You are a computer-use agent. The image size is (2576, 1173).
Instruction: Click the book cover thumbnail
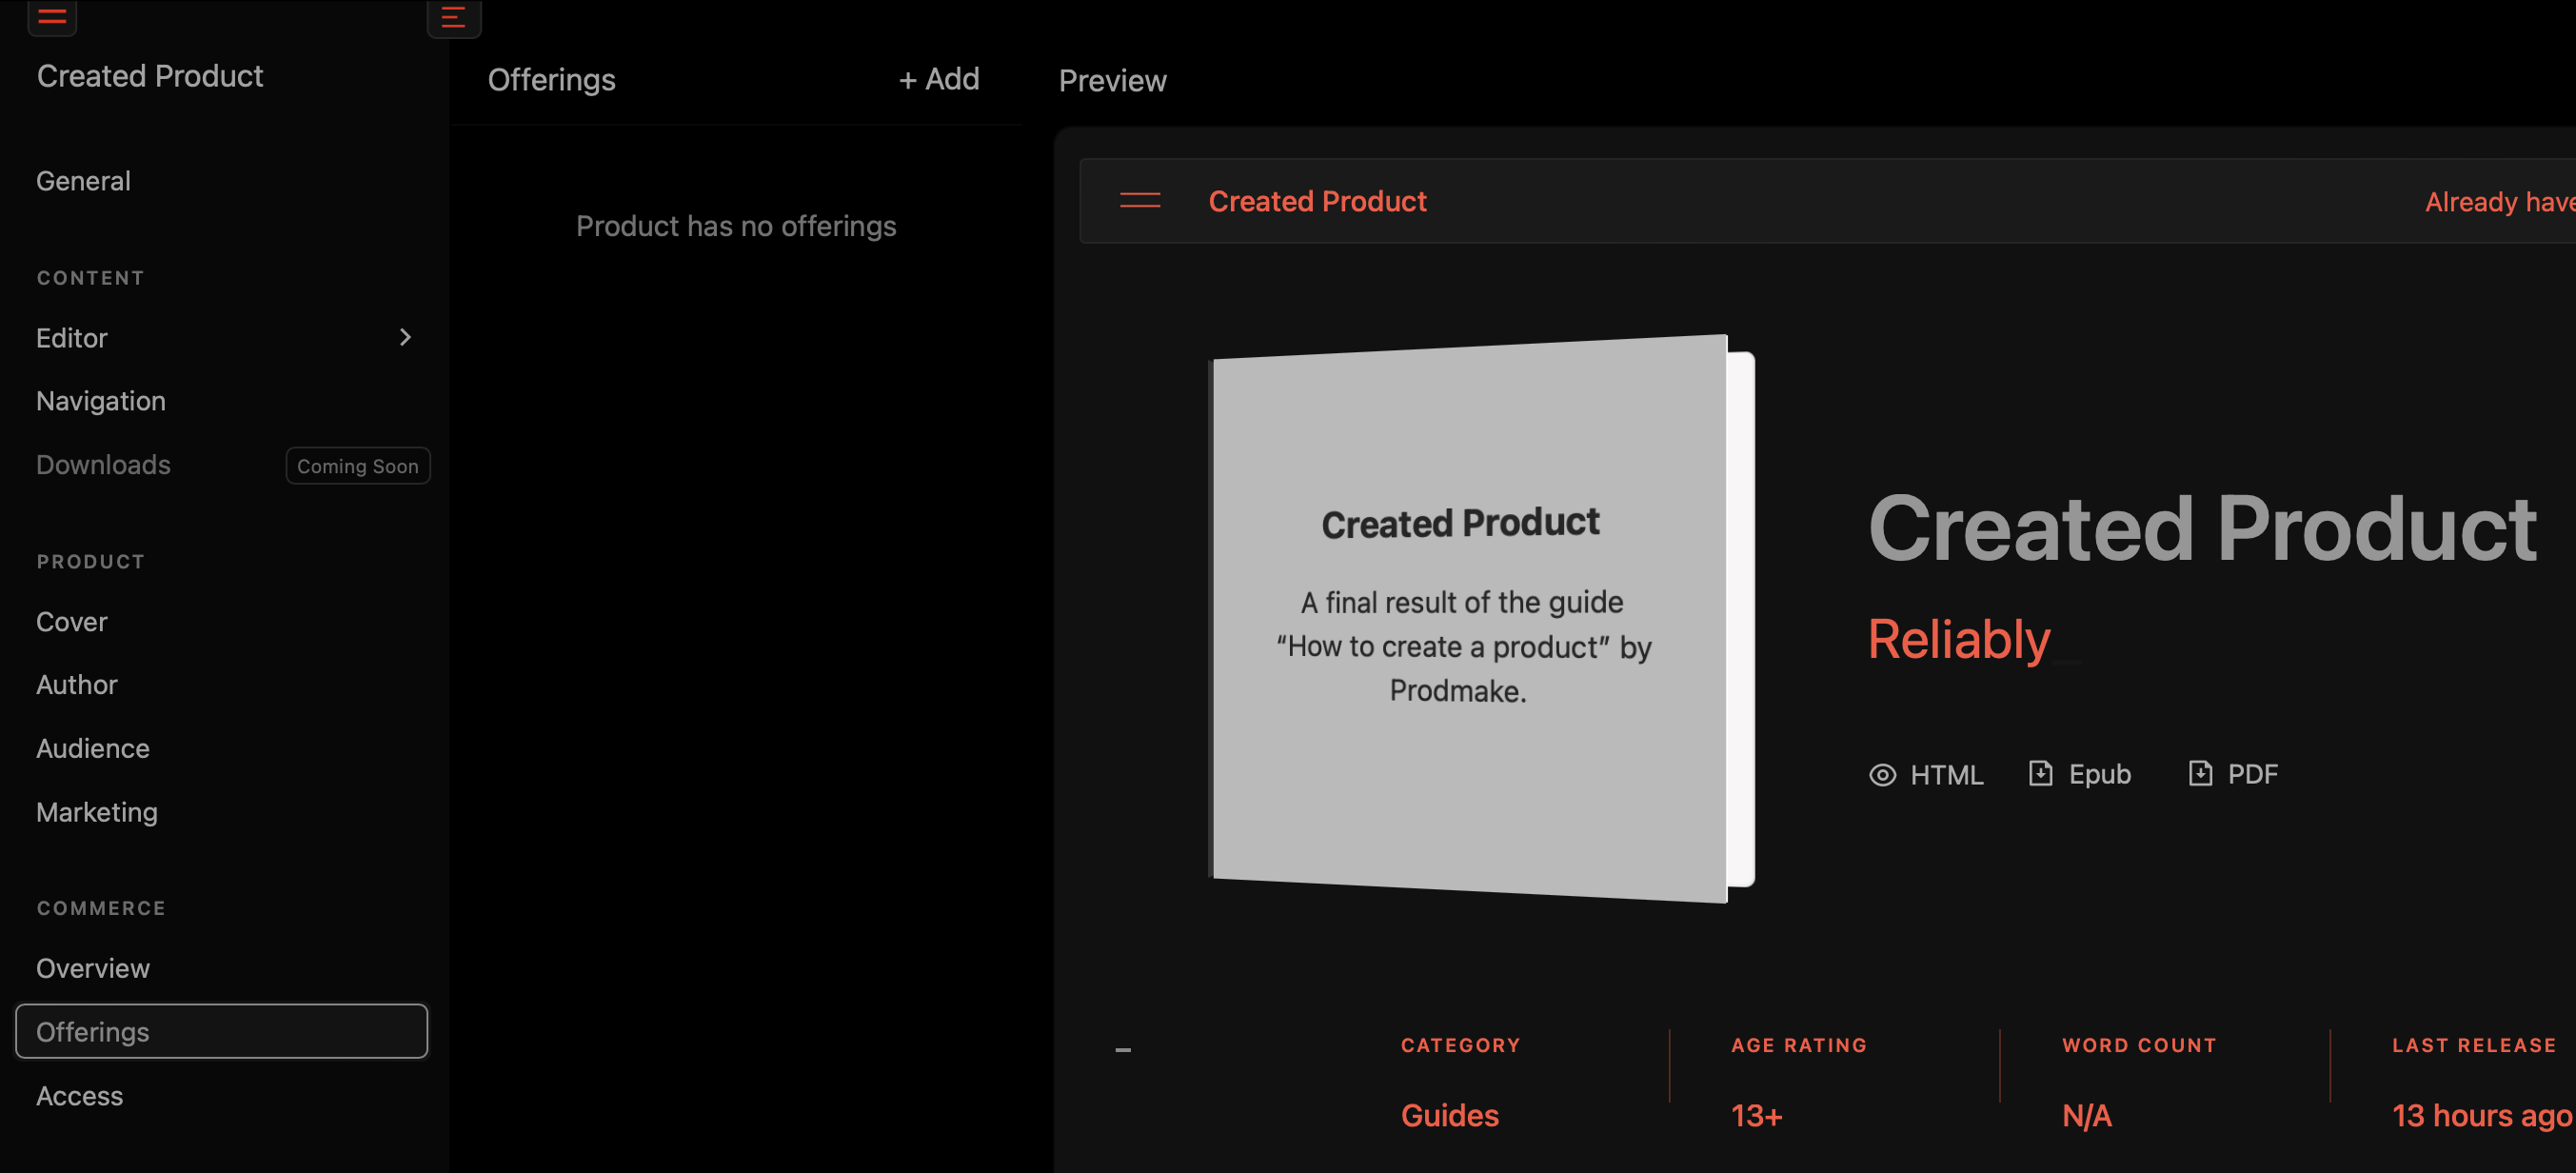[x=1470, y=618]
